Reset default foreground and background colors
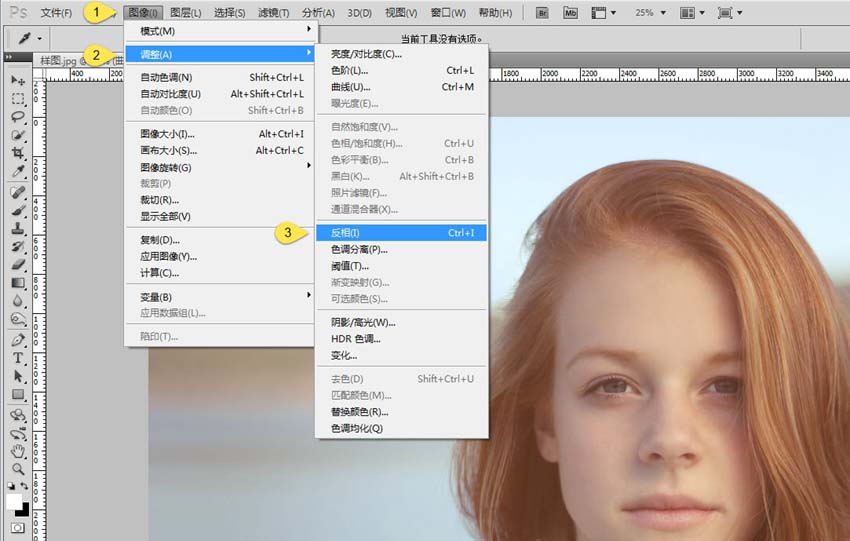Screen dimensions: 850x541 click(x=11, y=486)
